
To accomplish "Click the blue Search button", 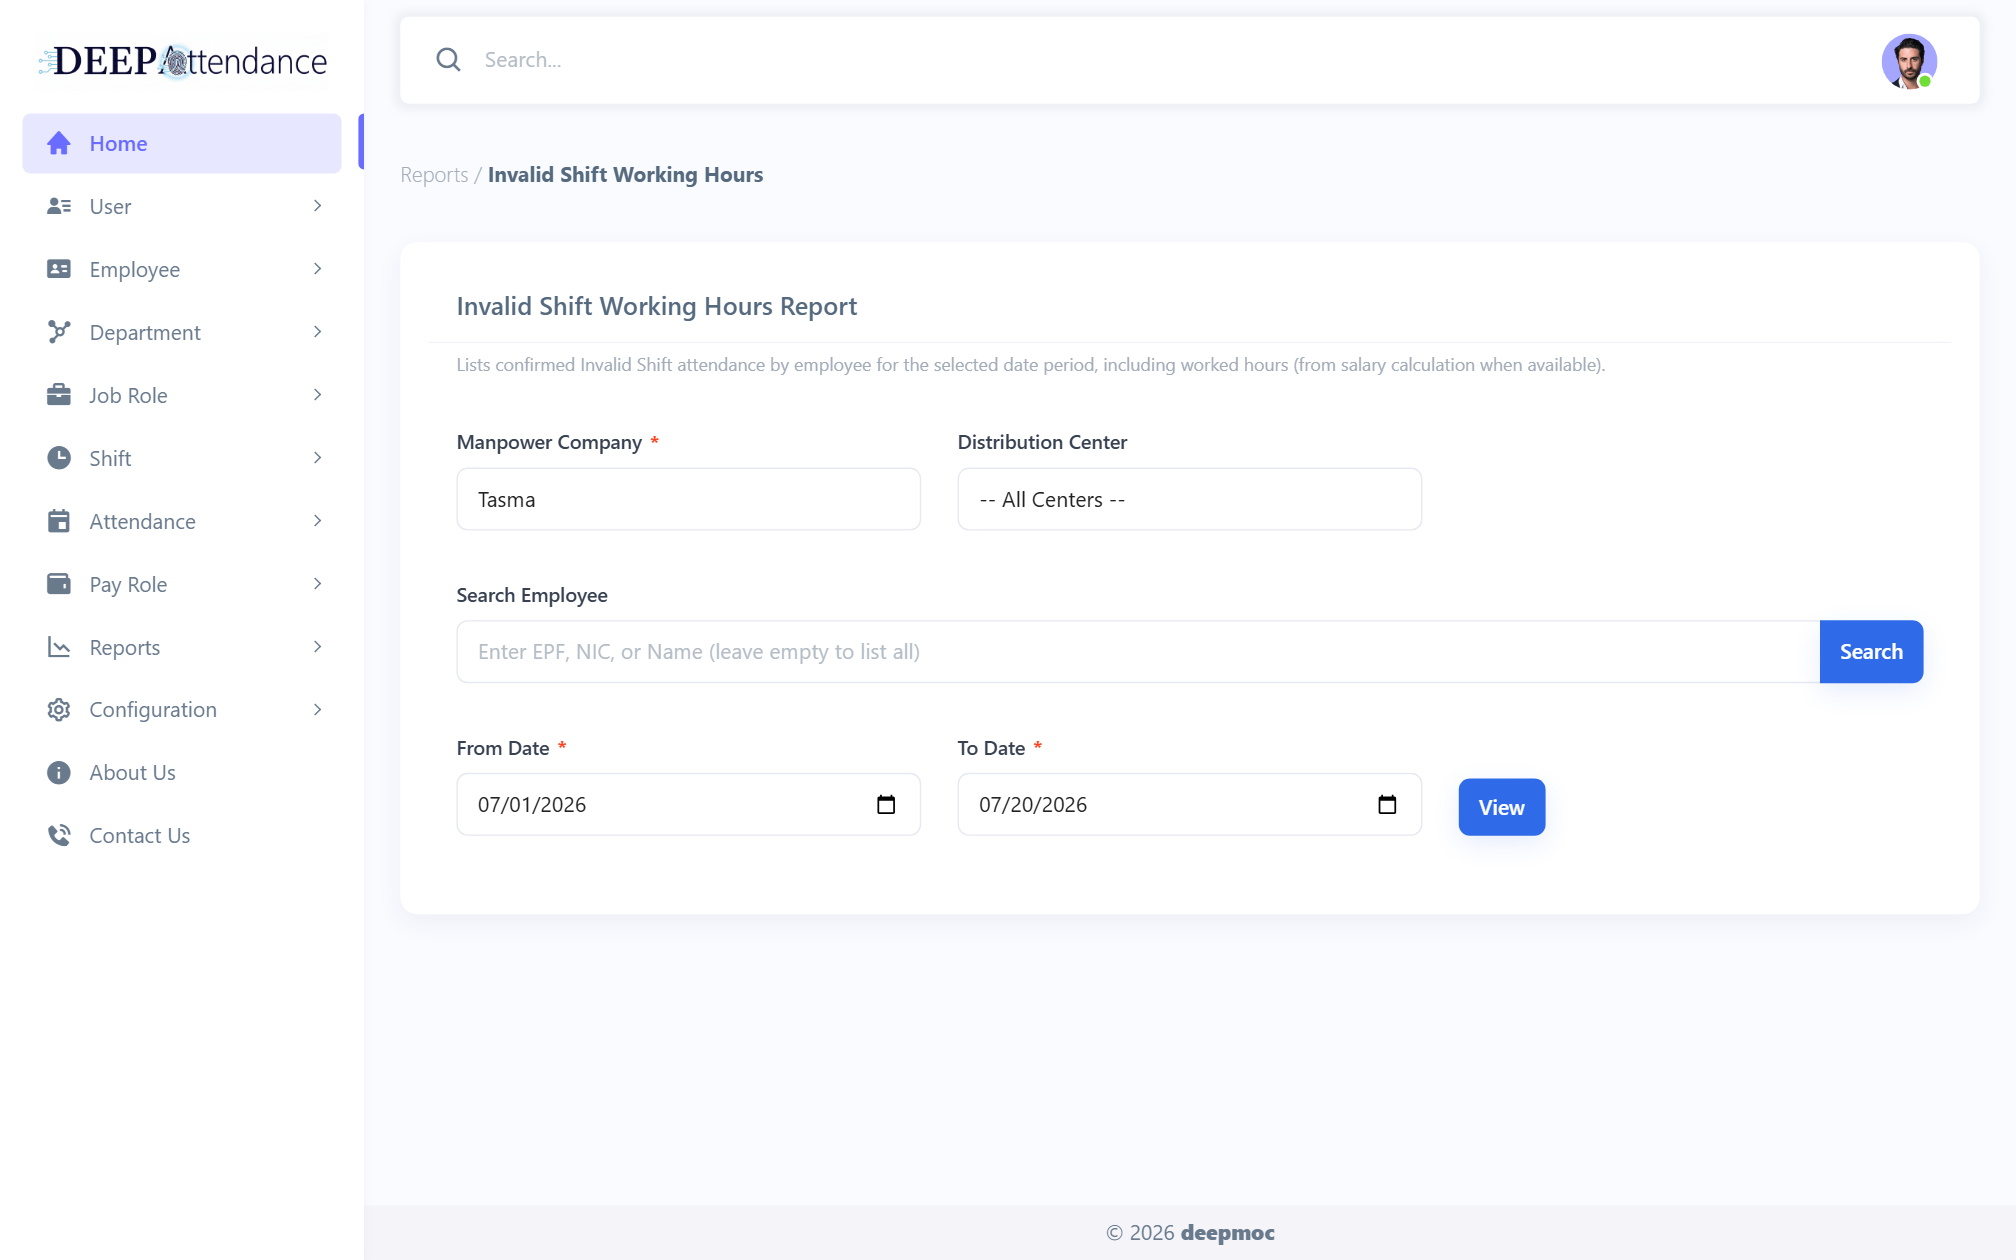I will pos(1871,652).
